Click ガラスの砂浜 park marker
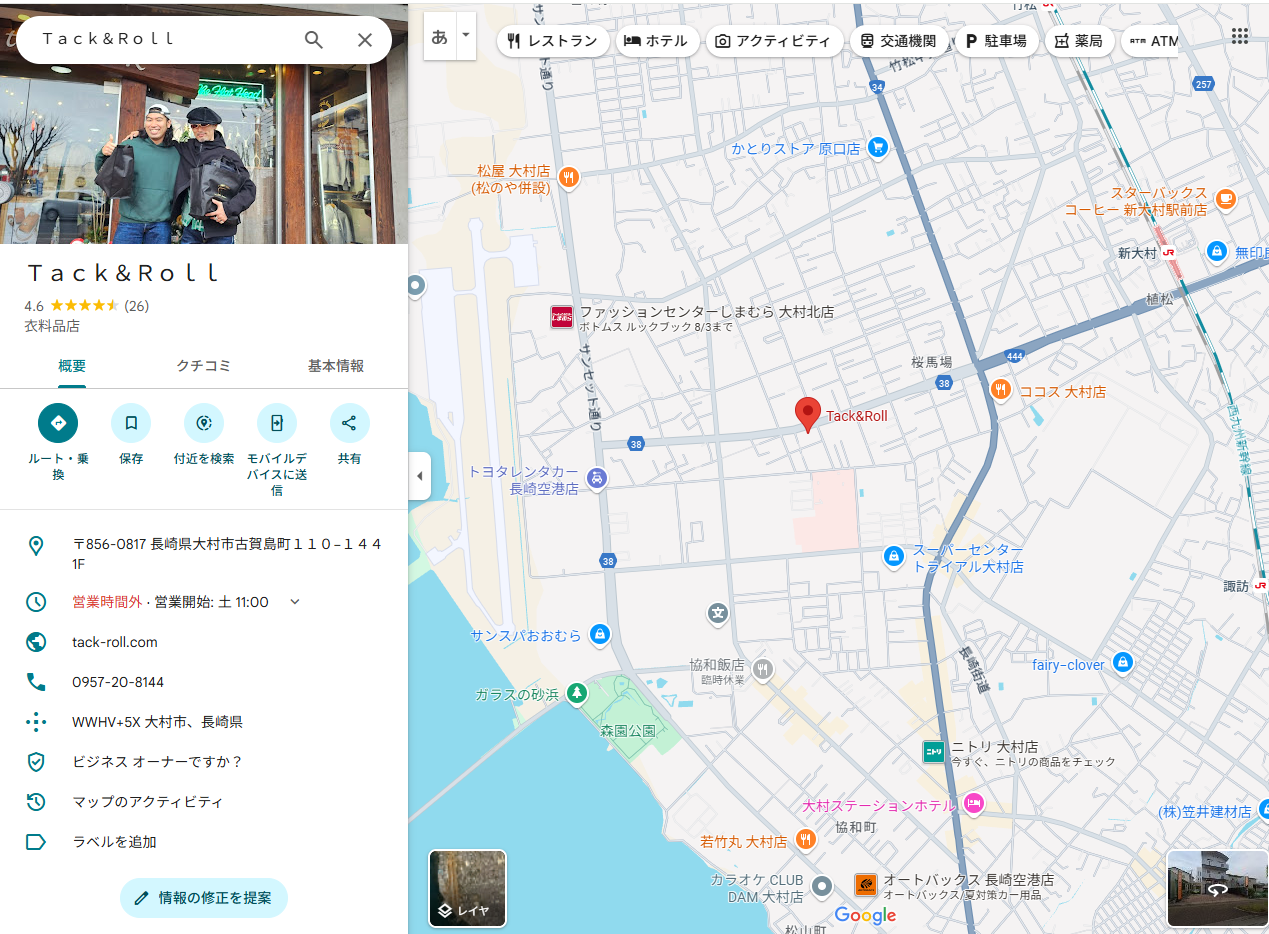The width and height of the screenshot is (1269, 934). (x=576, y=693)
